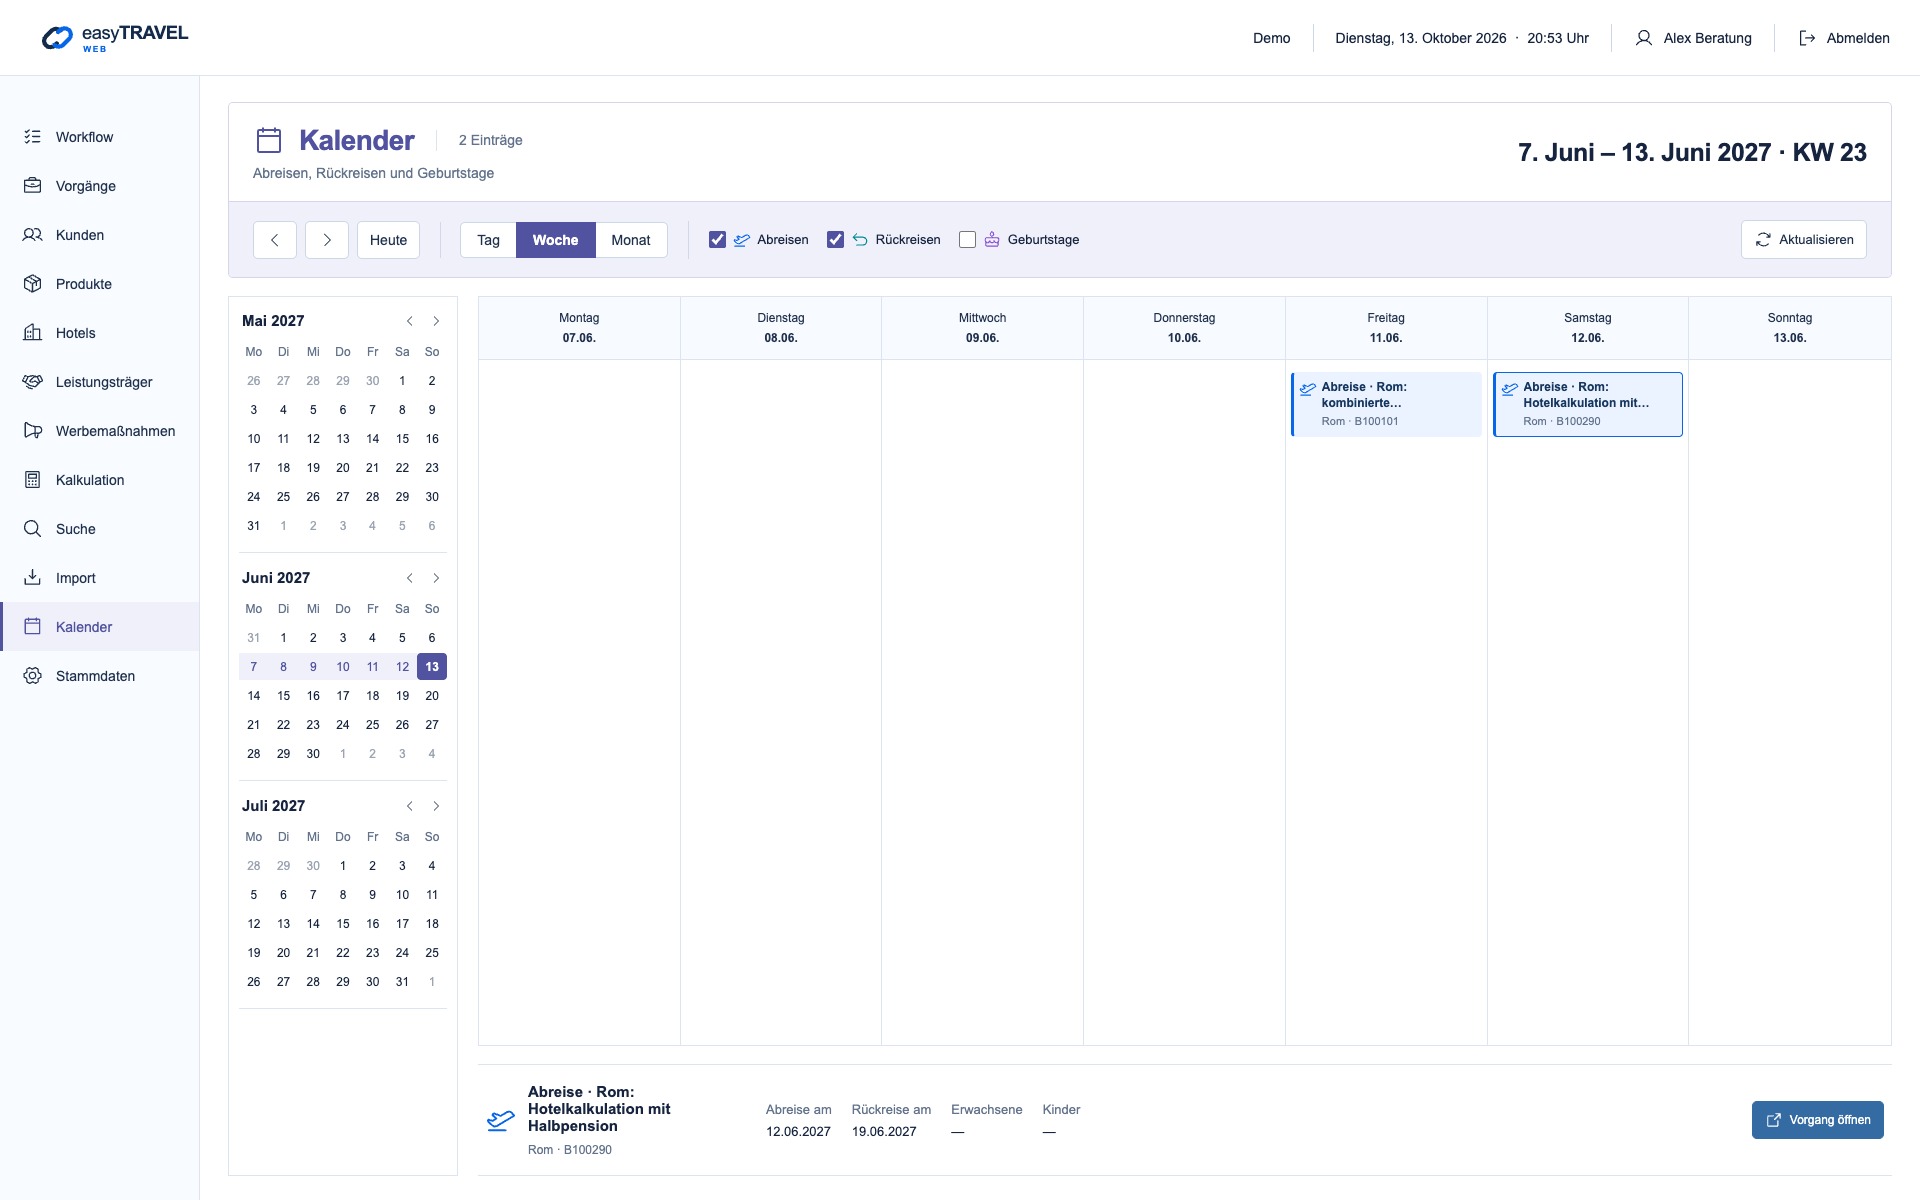This screenshot has height=1200, width=1920.
Task: Switch to the Monat view
Action: click(631, 240)
